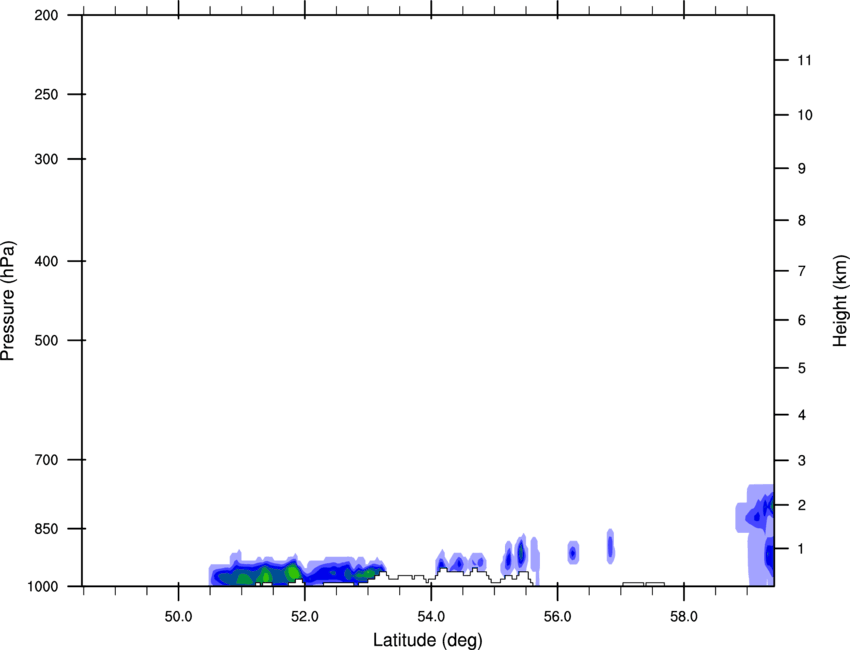Screen dimensions: 850x650
Task: Click the 56.0 latitude tick label
Action: pos(558,617)
